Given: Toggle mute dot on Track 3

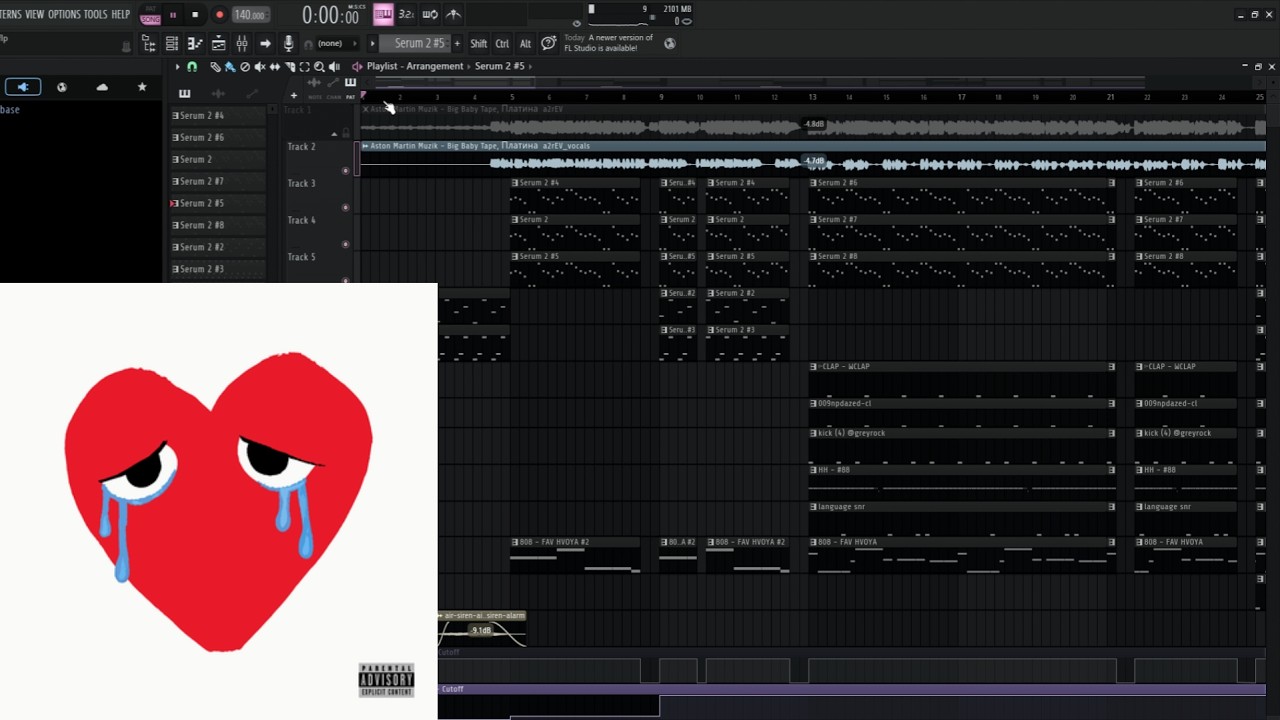Looking at the screenshot, I should [346, 207].
